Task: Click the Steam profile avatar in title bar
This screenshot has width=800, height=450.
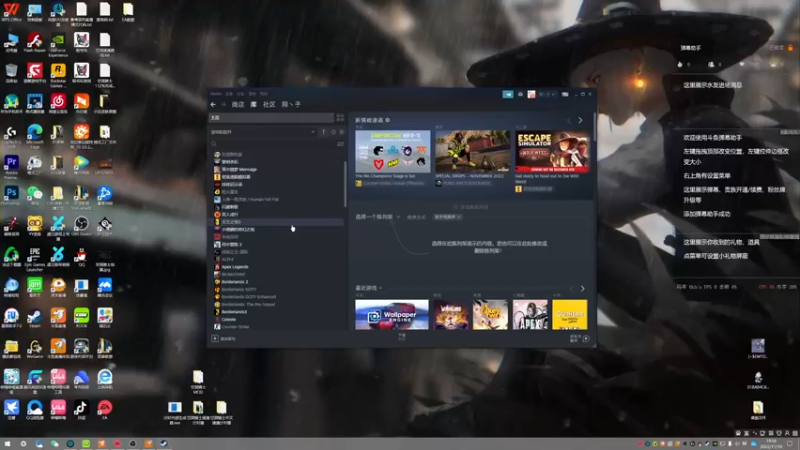Action: [x=531, y=94]
